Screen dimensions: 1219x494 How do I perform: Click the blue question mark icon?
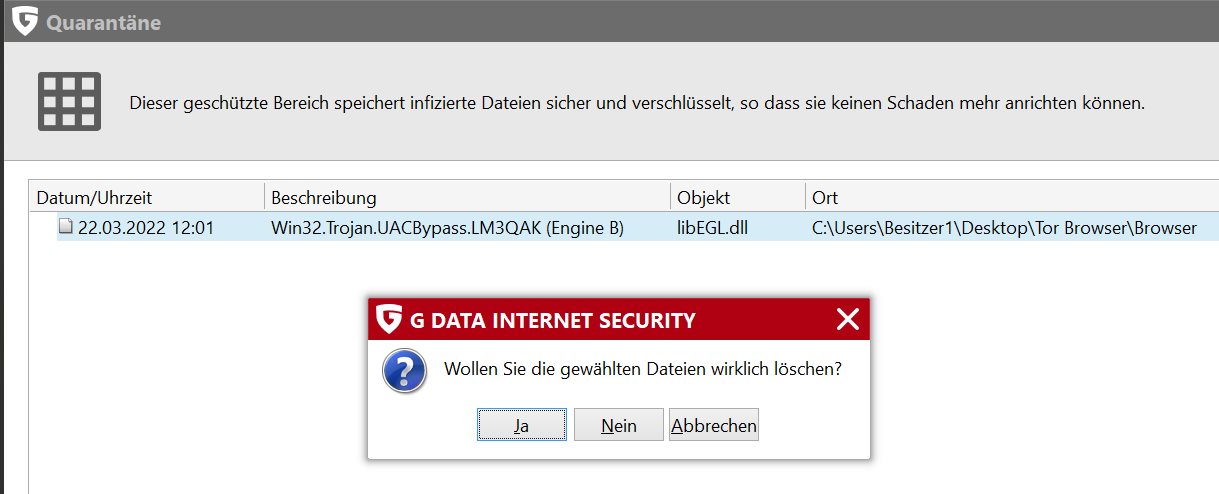(x=404, y=369)
